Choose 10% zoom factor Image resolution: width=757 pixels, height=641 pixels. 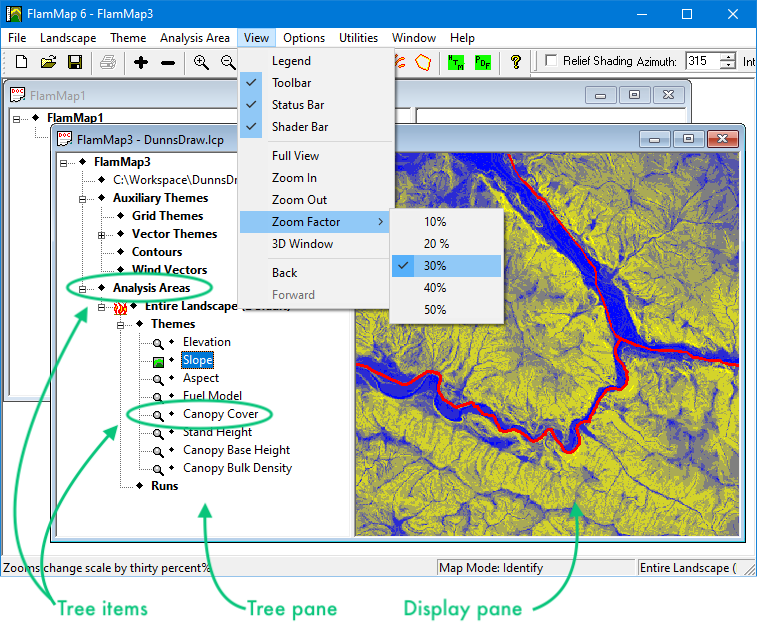[446, 222]
